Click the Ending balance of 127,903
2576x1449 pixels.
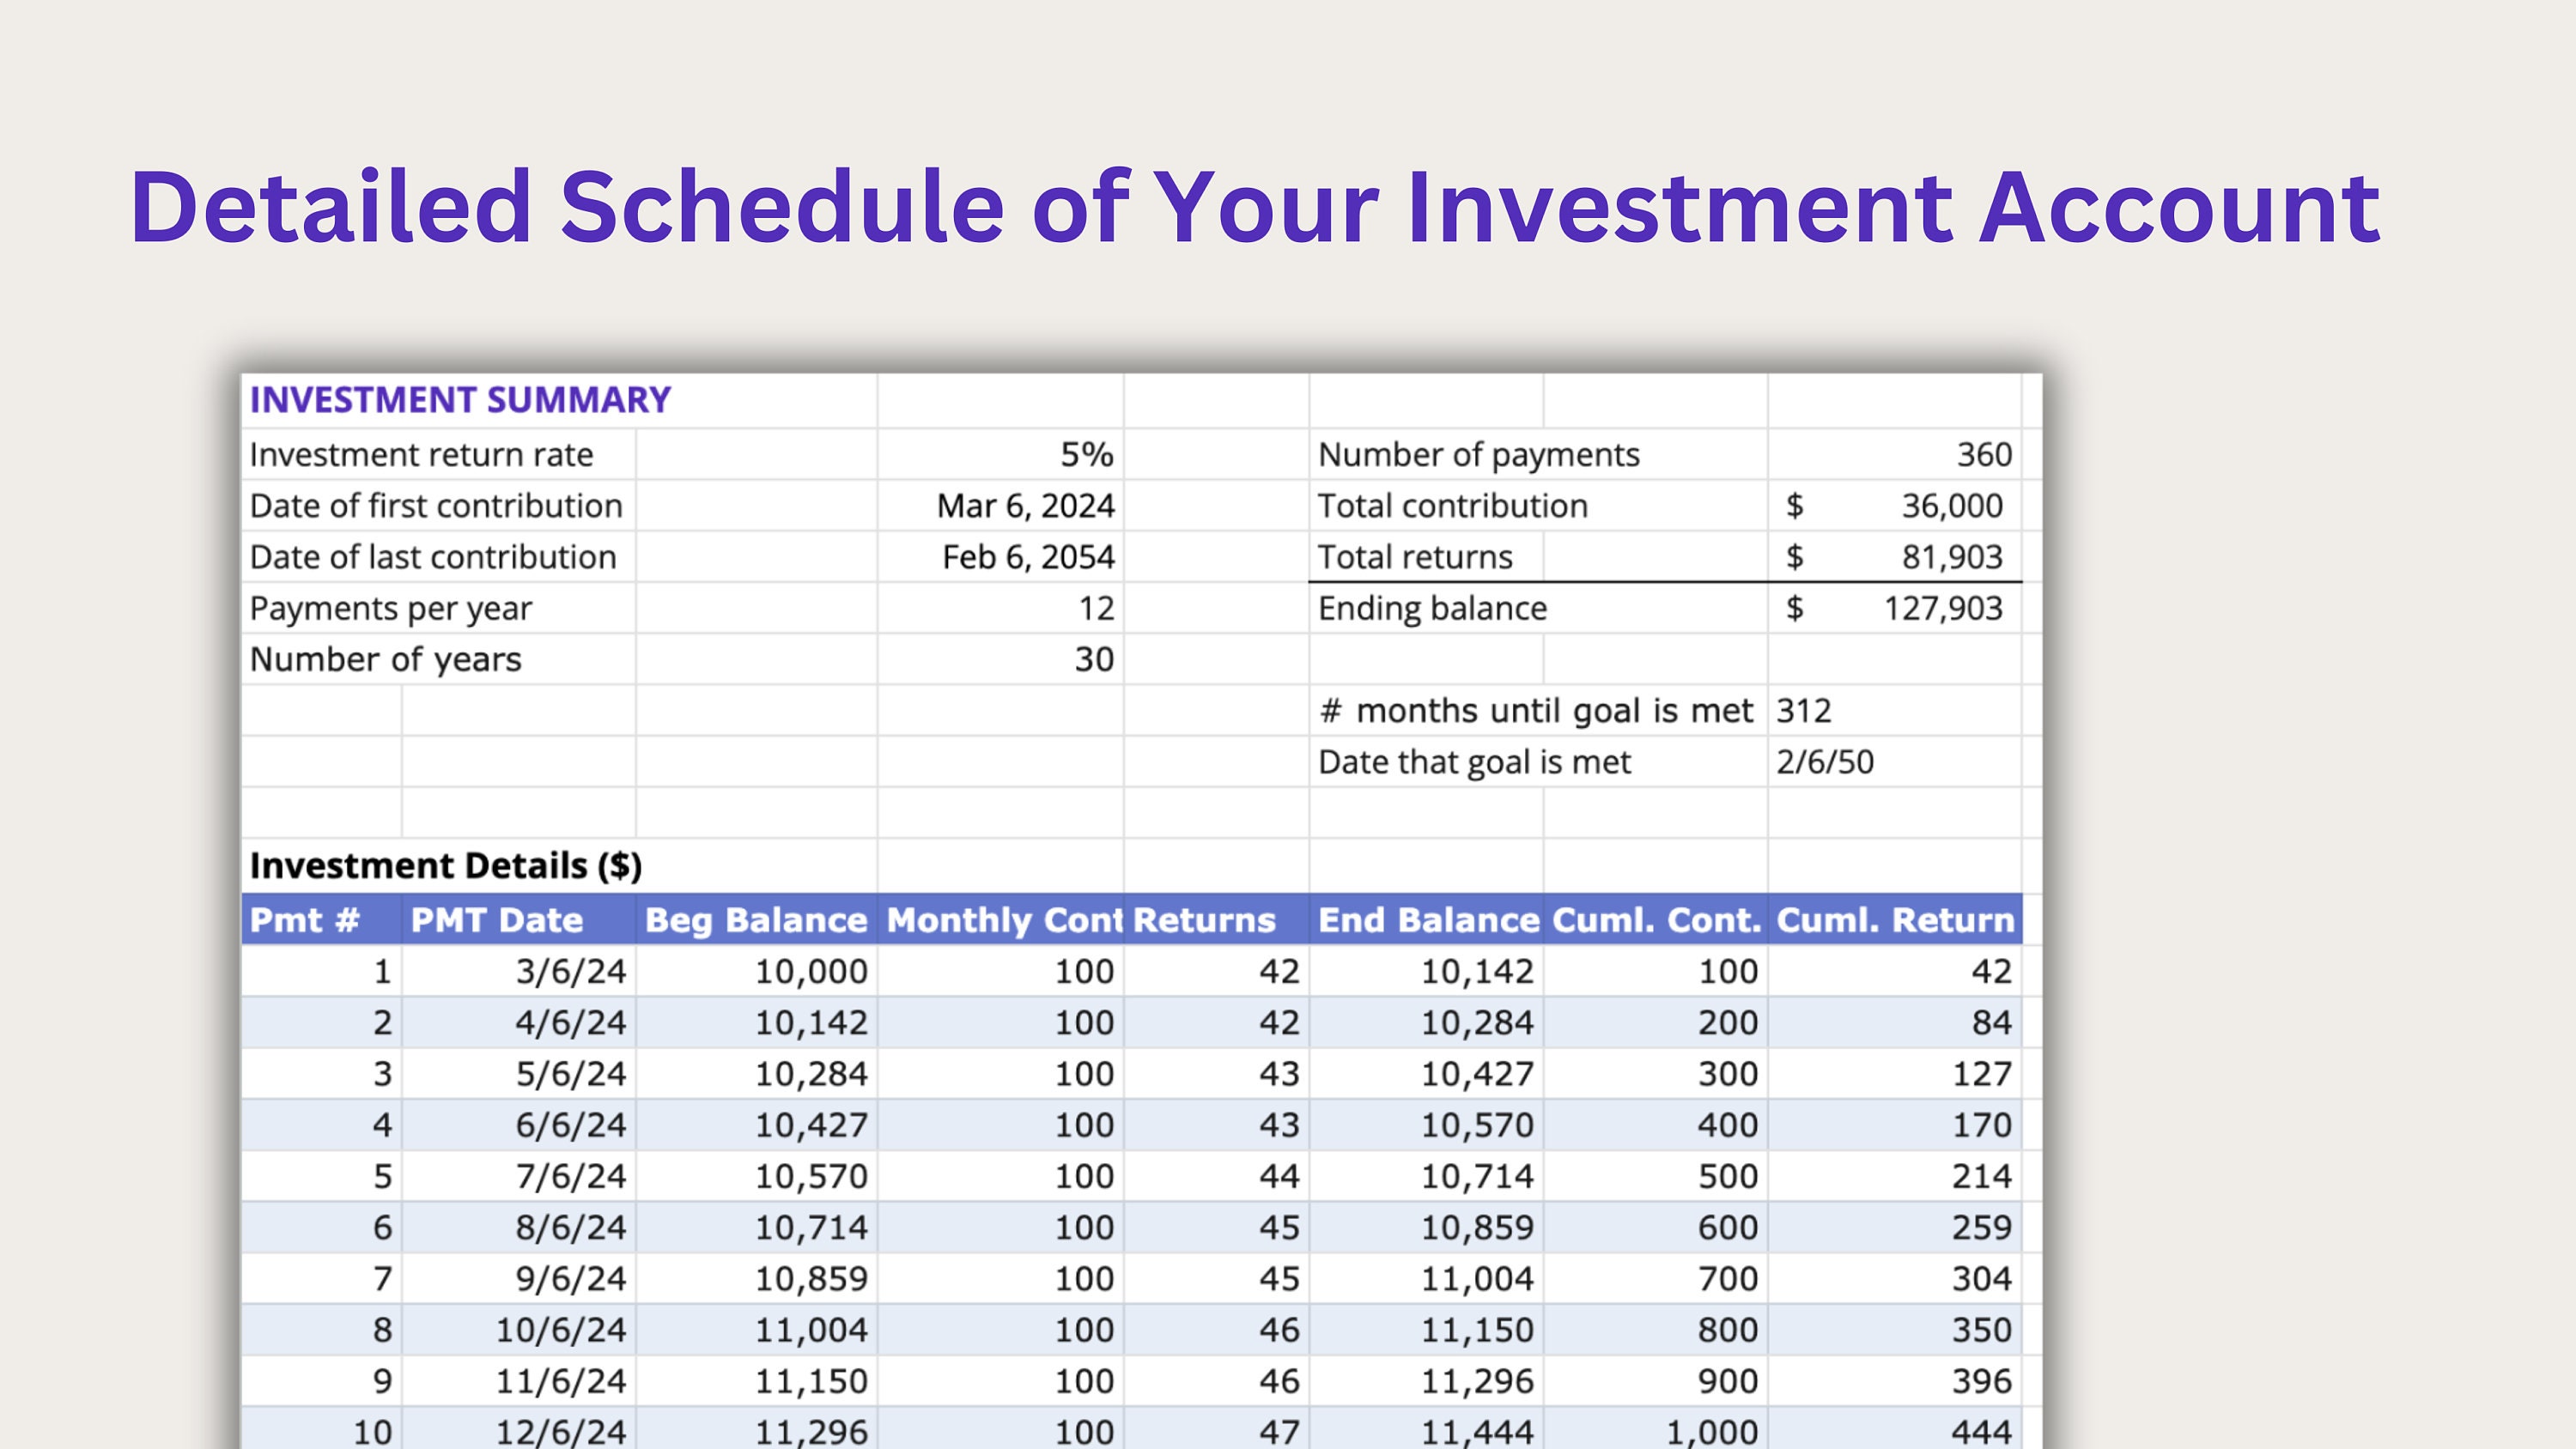click(1944, 608)
